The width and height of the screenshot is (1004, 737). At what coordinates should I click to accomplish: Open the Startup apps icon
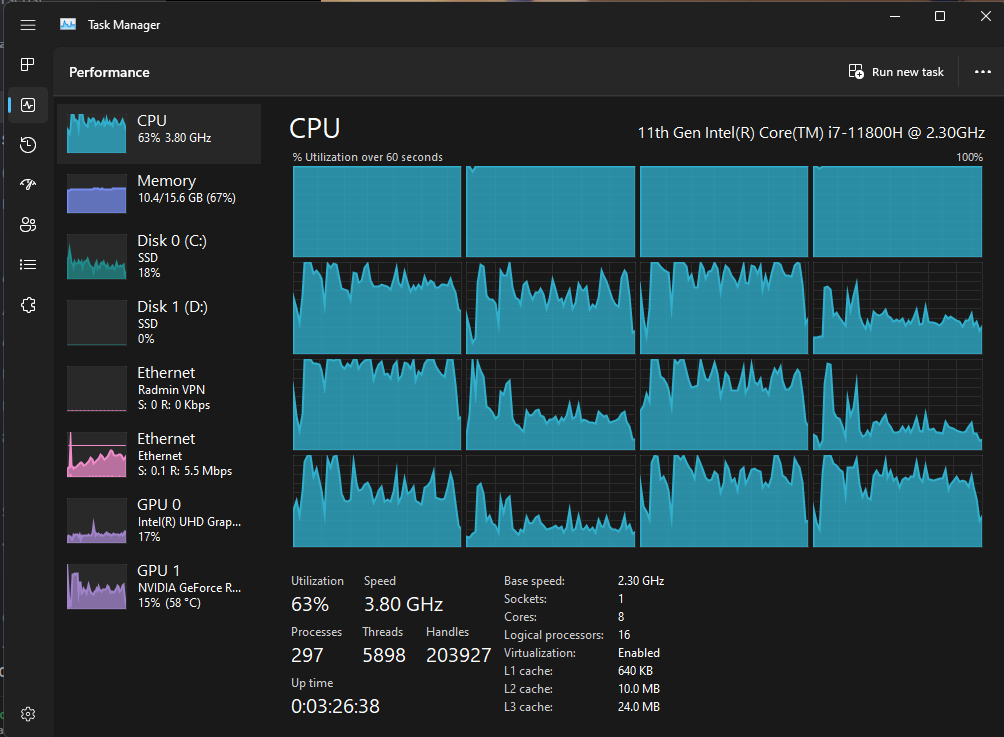[x=27, y=184]
